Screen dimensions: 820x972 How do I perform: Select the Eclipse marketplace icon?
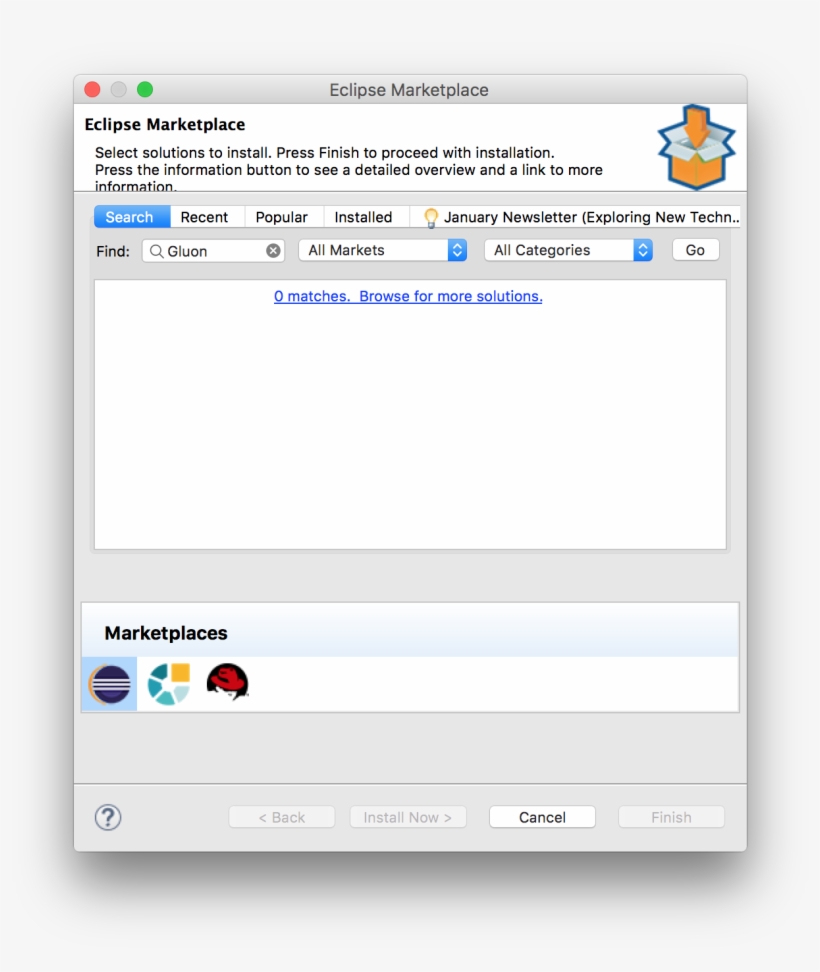tap(110, 684)
